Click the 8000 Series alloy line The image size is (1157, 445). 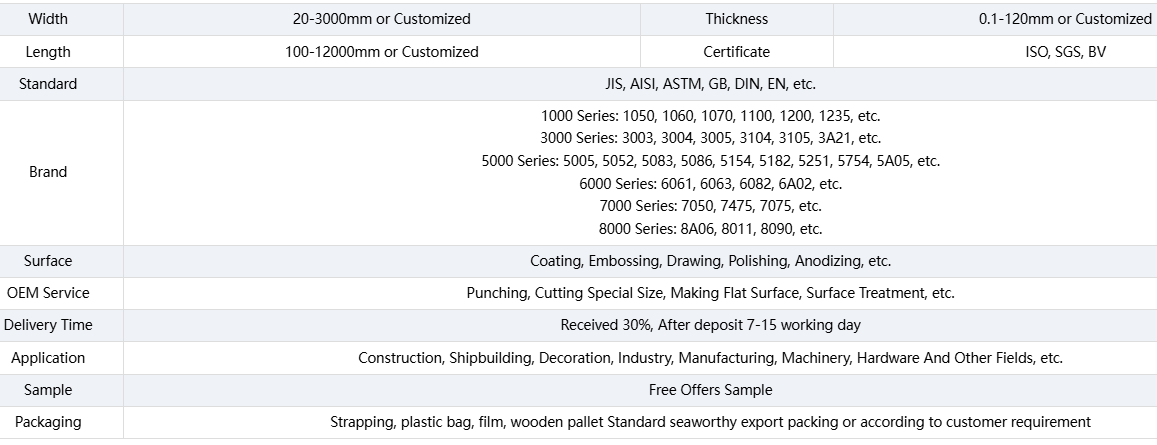tap(710, 229)
